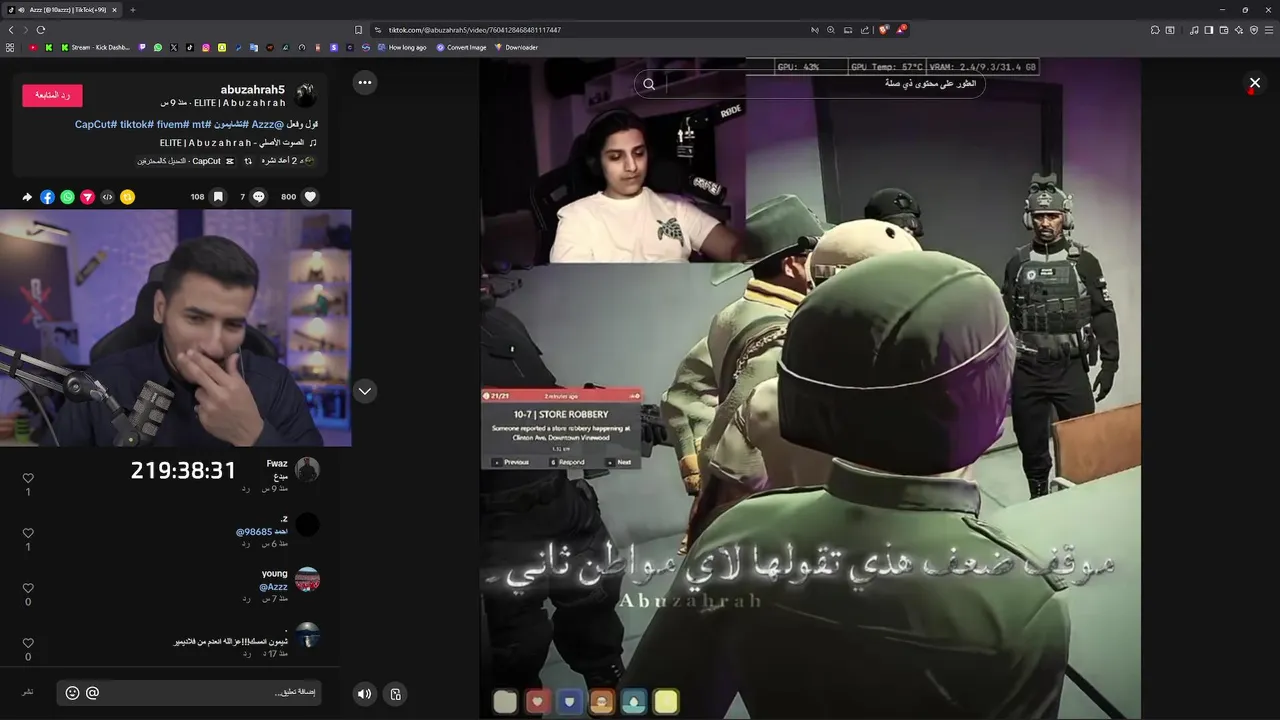Viewport: 1280px width, 720px height.
Task: Open abuzahrah5 profile avatar
Action: pyautogui.click(x=306, y=95)
